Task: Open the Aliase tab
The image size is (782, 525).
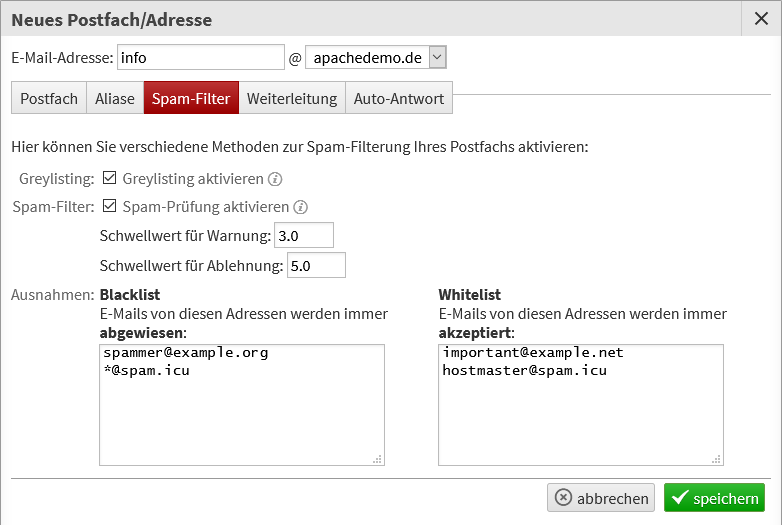Action: [115, 98]
